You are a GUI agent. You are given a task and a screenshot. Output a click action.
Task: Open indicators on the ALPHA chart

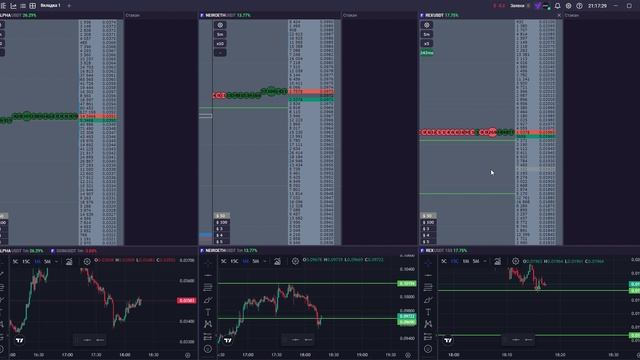pyautogui.click(x=69, y=261)
